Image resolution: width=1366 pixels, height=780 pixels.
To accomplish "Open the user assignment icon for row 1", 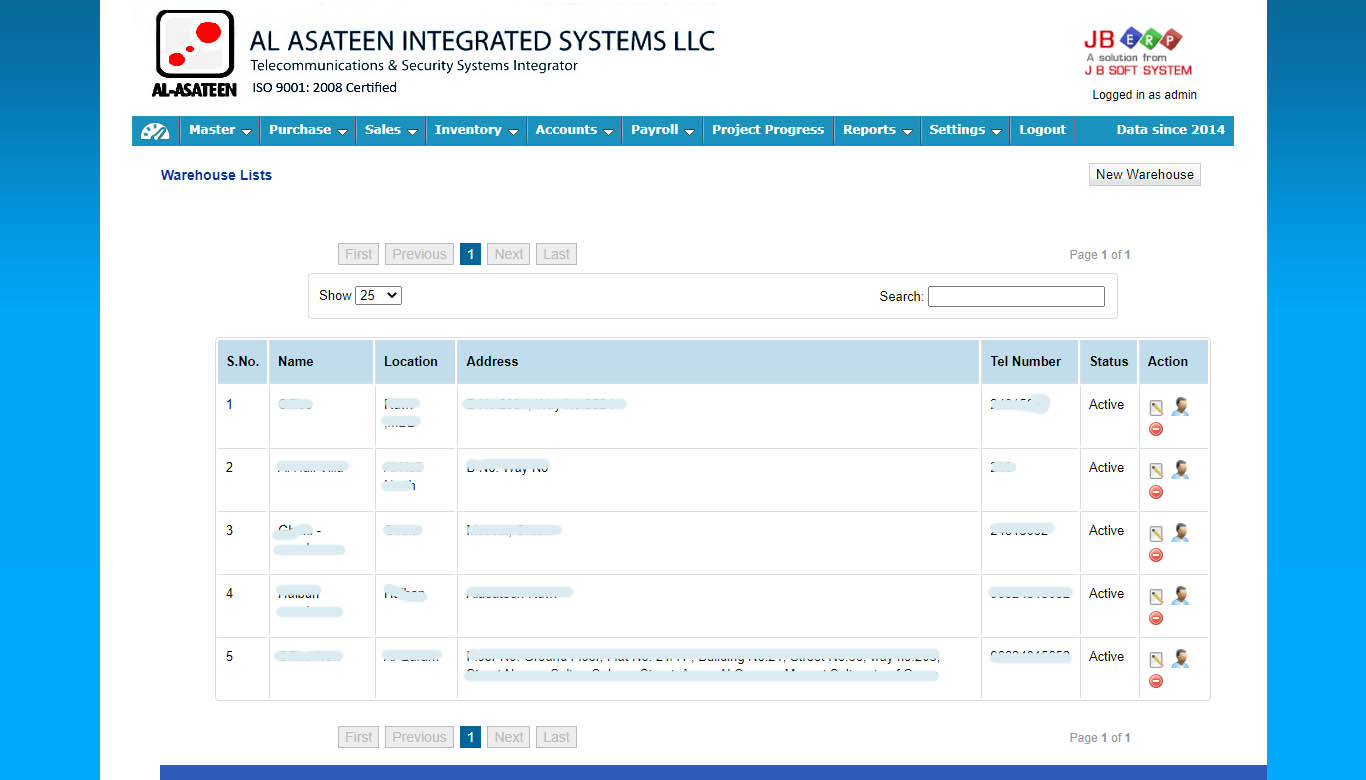I will (x=1180, y=406).
